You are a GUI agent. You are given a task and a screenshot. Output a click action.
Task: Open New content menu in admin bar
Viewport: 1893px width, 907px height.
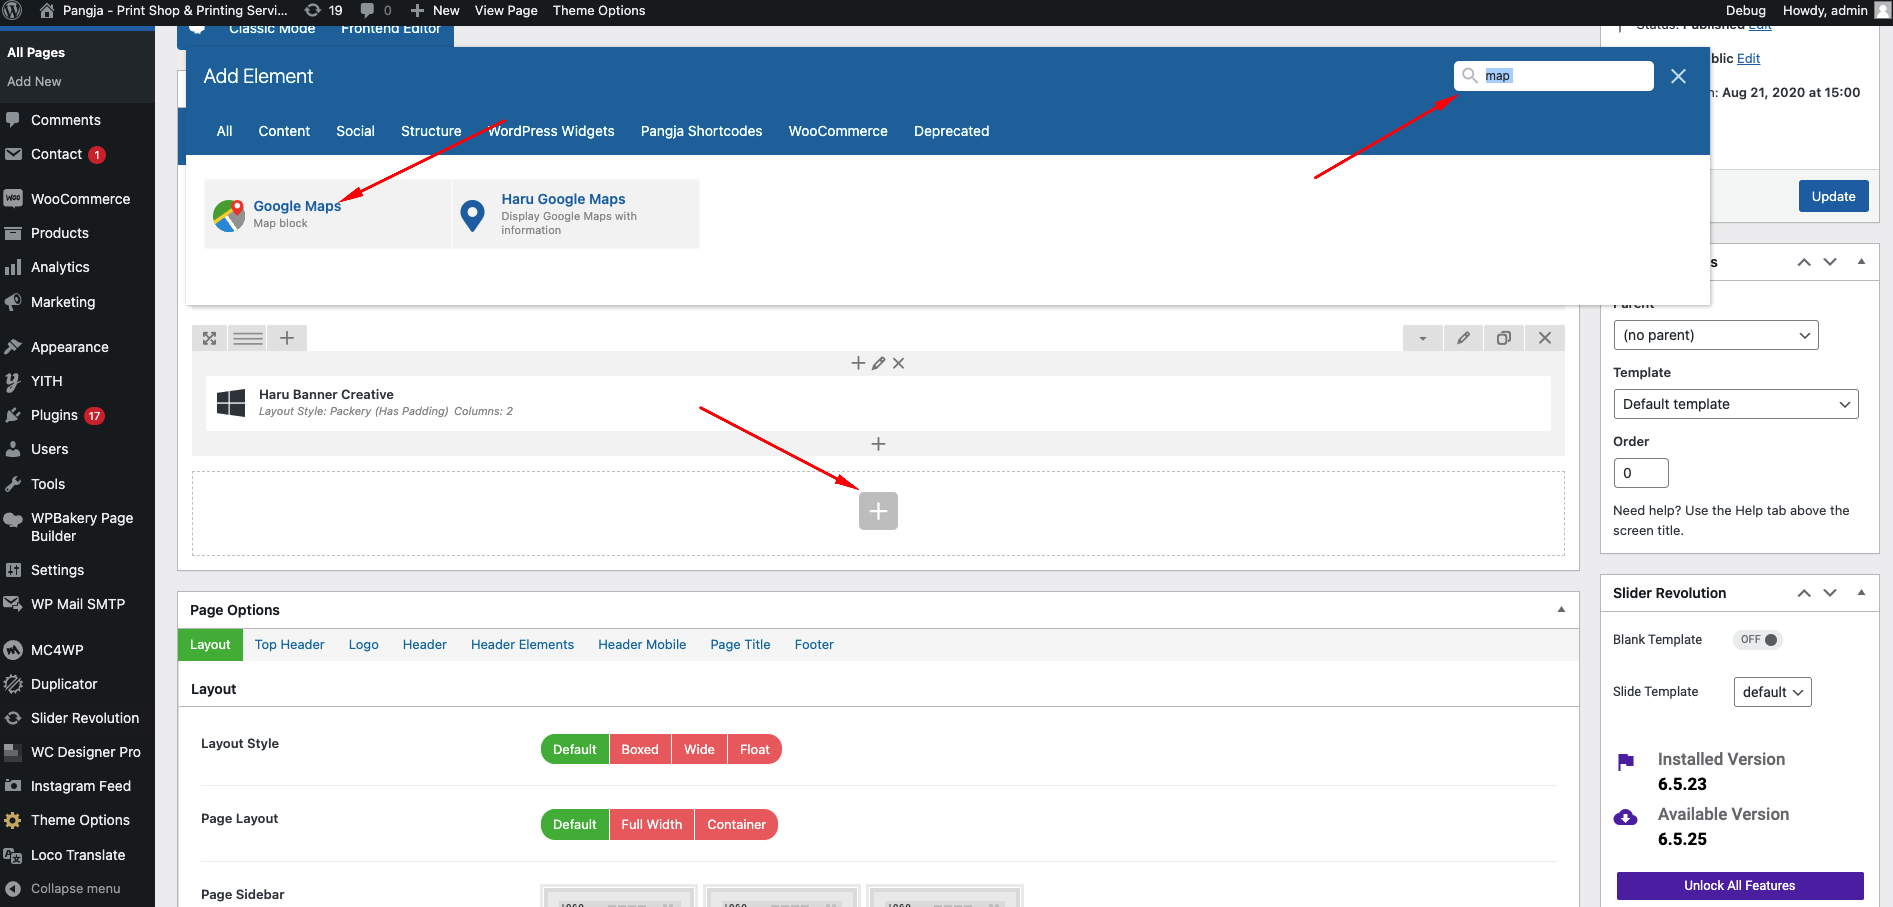435,10
